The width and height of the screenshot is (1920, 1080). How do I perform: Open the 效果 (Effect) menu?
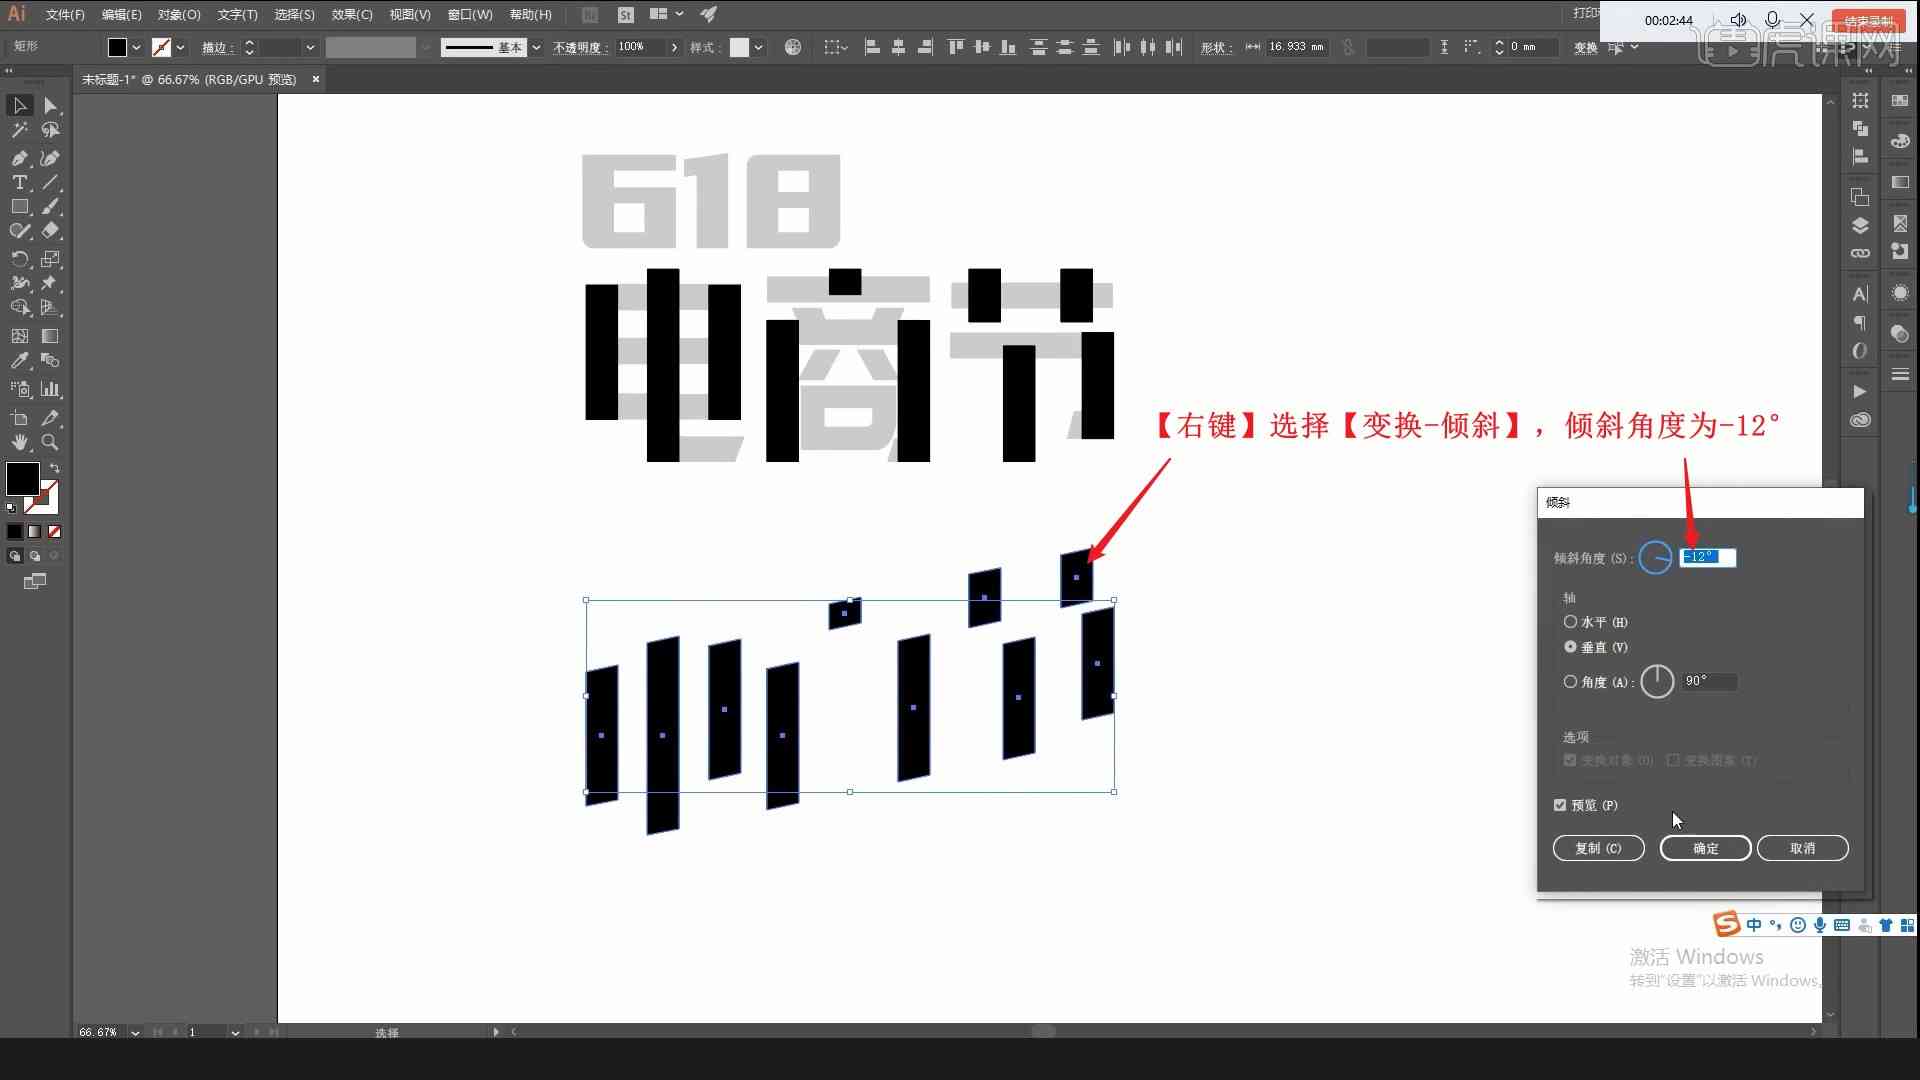tap(348, 13)
